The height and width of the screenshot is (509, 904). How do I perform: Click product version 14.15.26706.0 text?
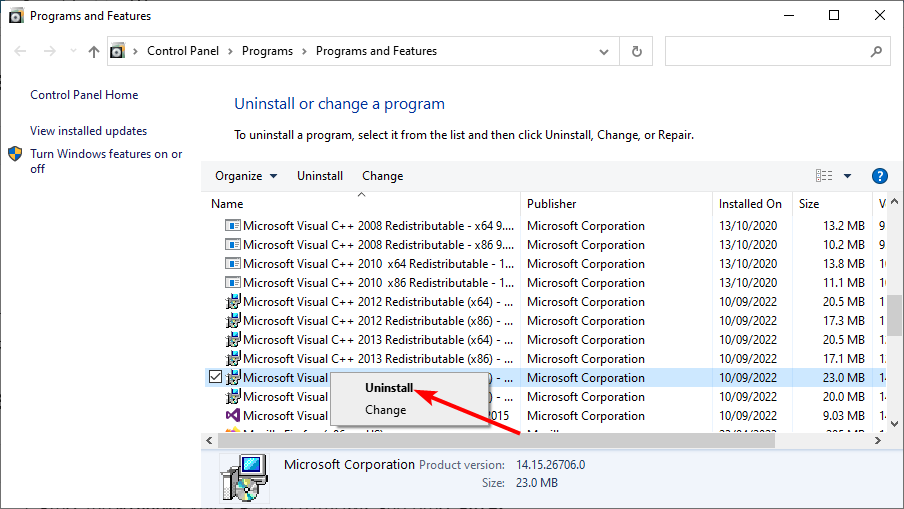pos(550,465)
